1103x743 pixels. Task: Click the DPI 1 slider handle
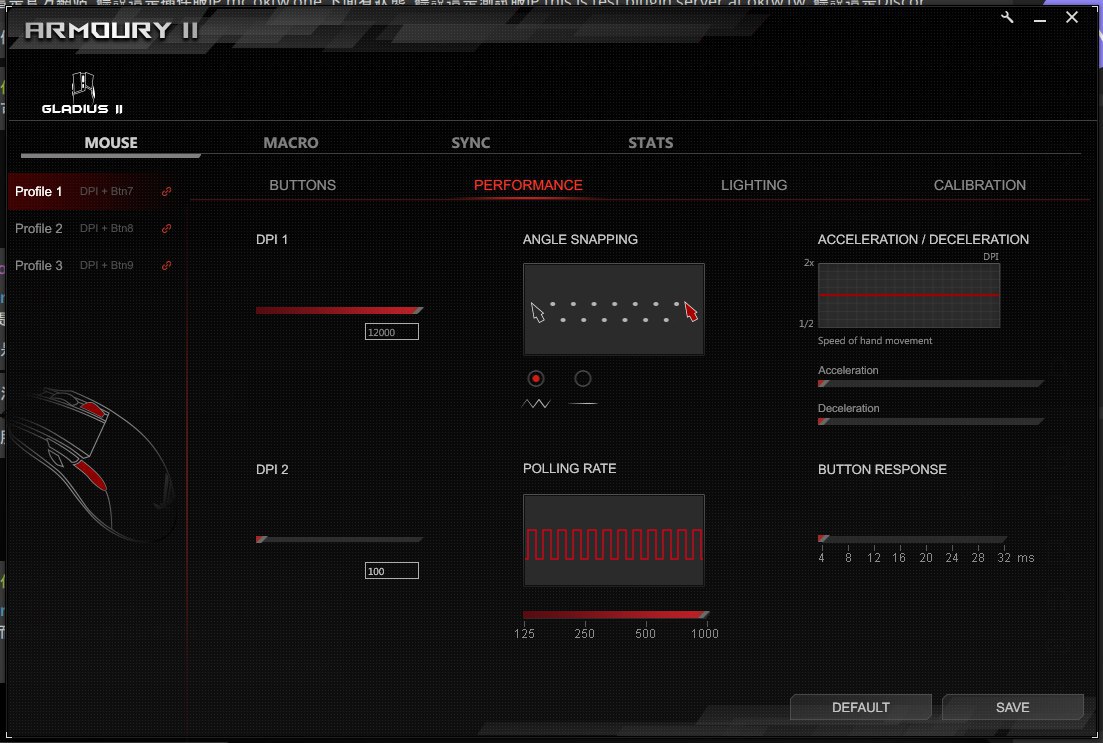(419, 310)
